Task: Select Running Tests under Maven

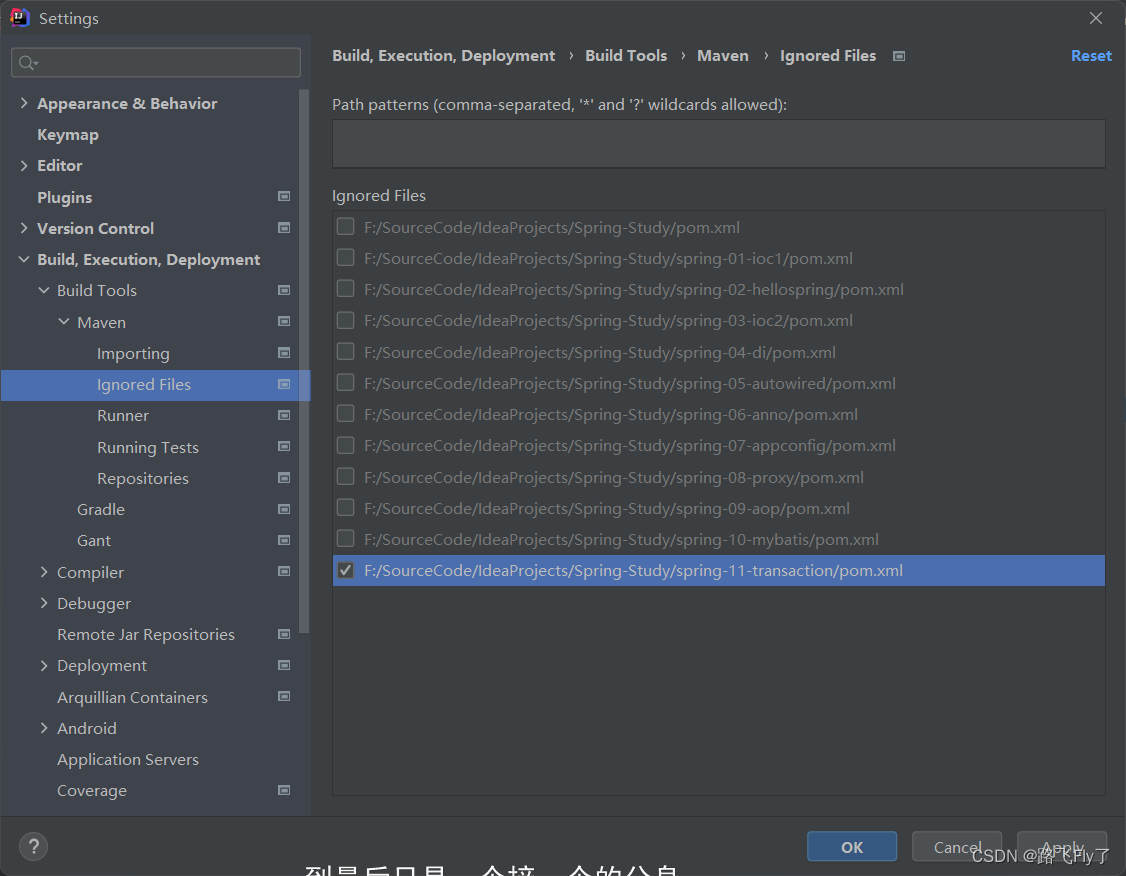Action: pyautogui.click(x=148, y=447)
